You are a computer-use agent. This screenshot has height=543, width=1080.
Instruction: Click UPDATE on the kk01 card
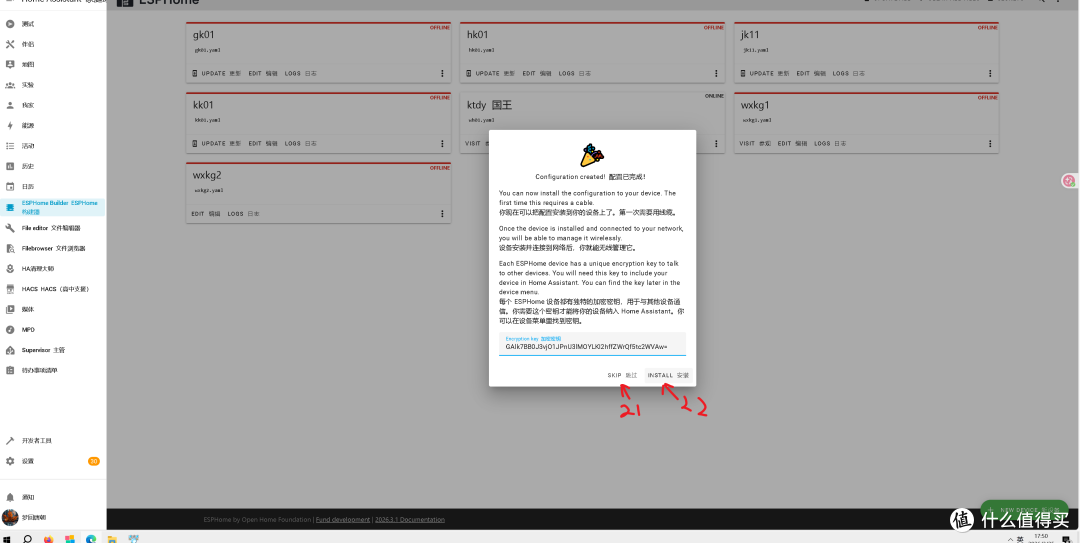pyautogui.click(x=221, y=143)
